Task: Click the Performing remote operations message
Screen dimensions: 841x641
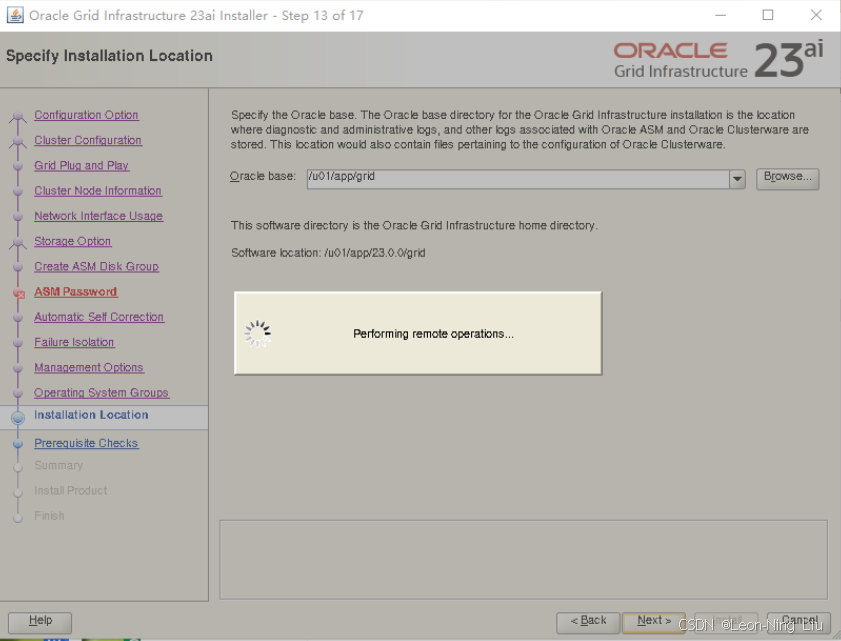Action: tap(433, 334)
